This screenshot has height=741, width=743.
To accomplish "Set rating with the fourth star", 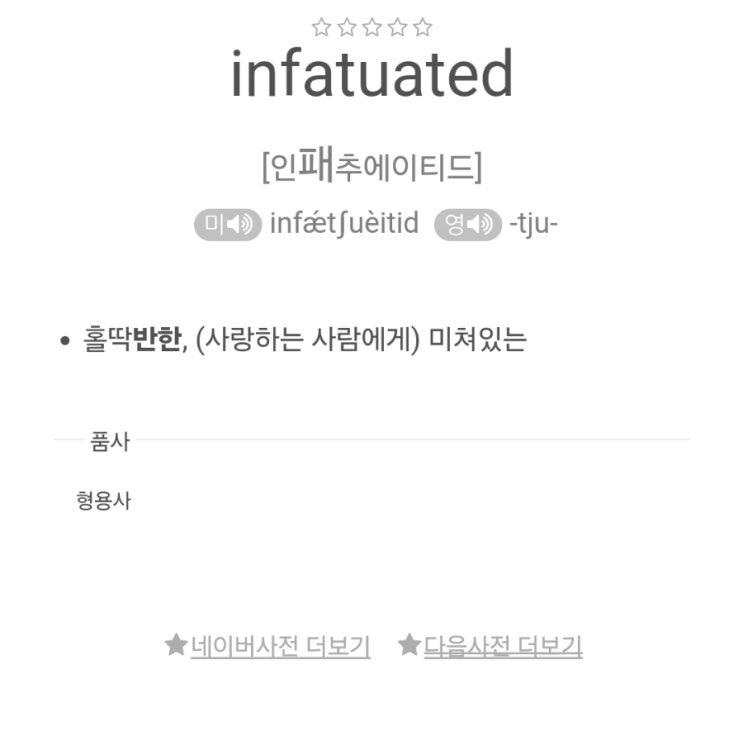I will click(397, 27).
